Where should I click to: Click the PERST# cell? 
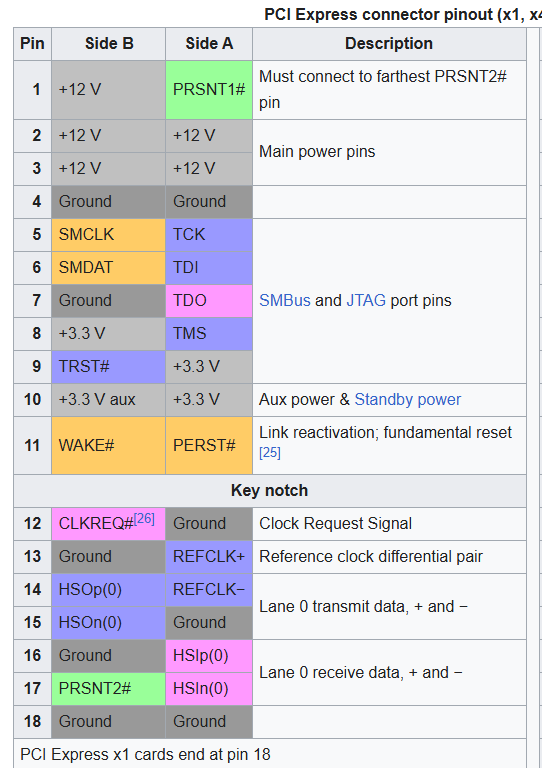[x=209, y=445]
